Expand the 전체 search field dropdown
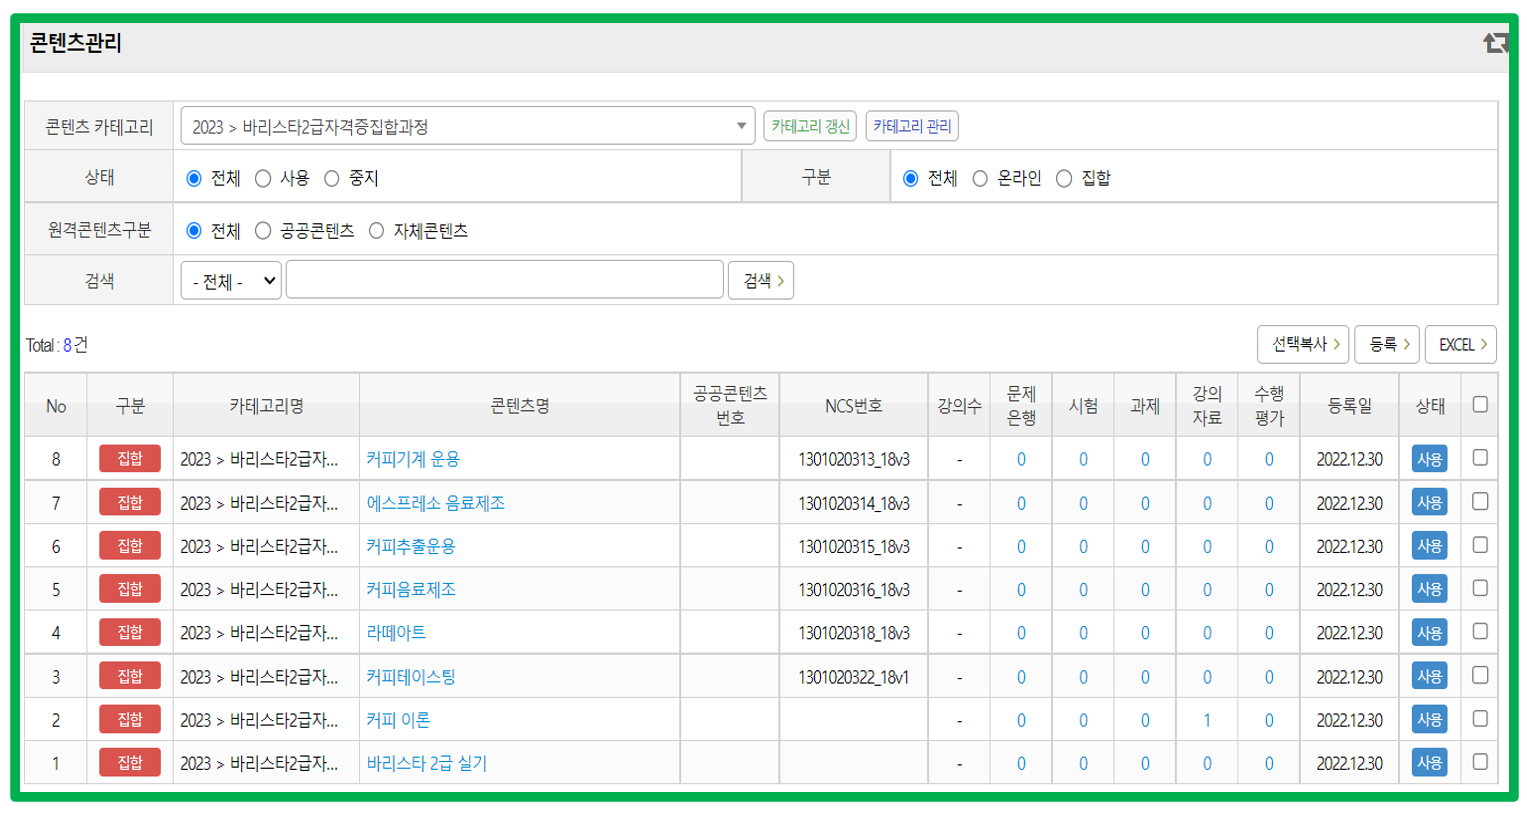The height and width of the screenshot is (817, 1527). [231, 281]
